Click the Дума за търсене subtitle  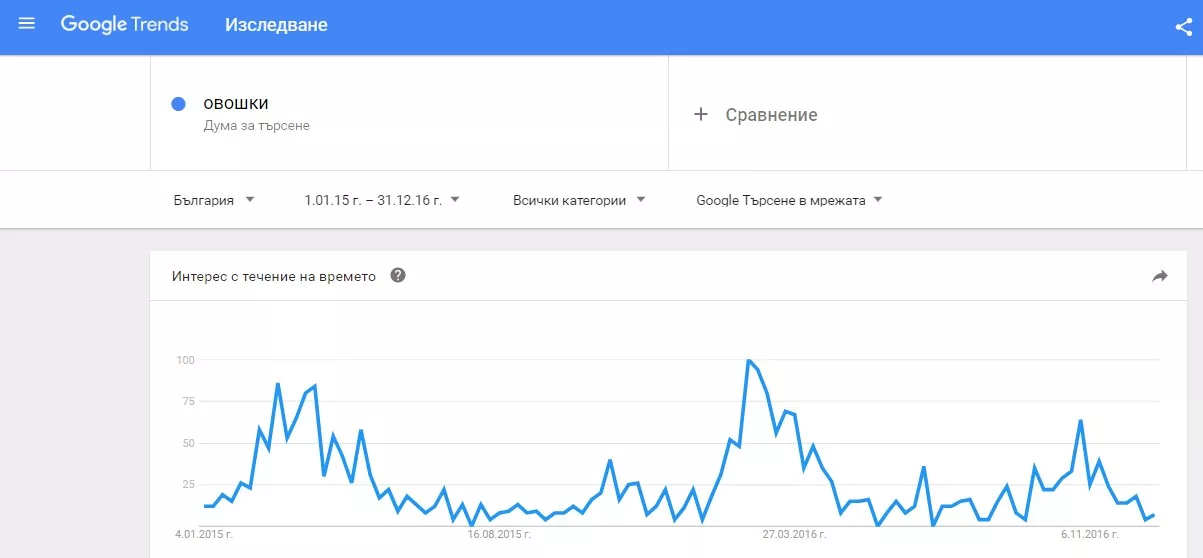tap(256, 126)
